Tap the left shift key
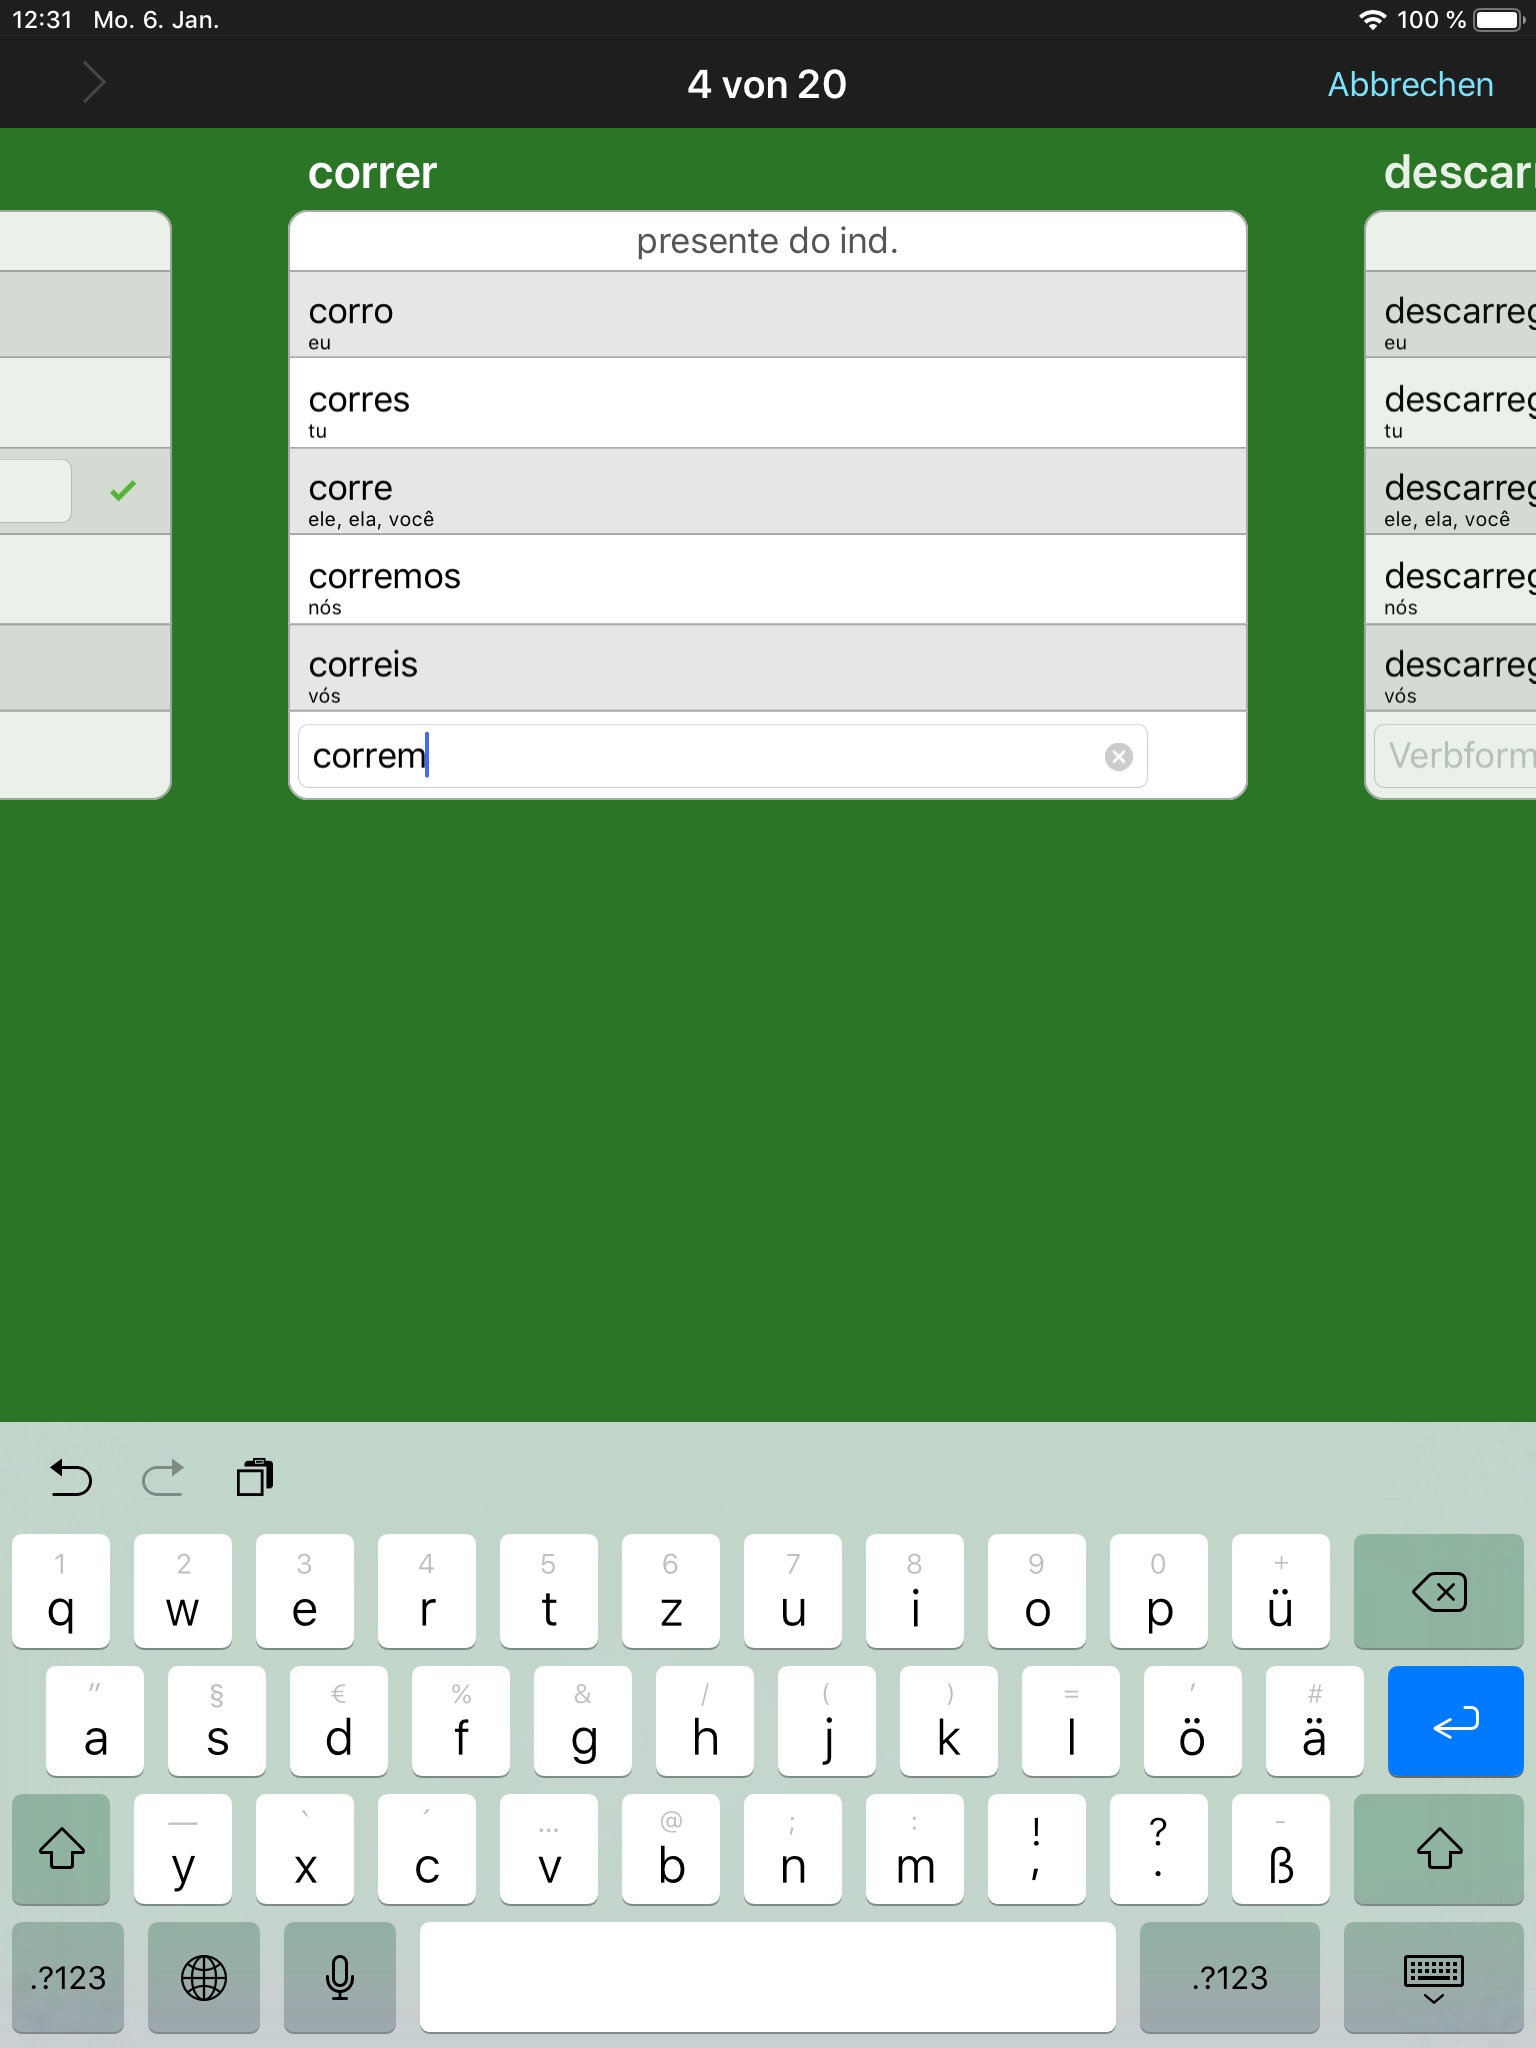 [61, 1849]
